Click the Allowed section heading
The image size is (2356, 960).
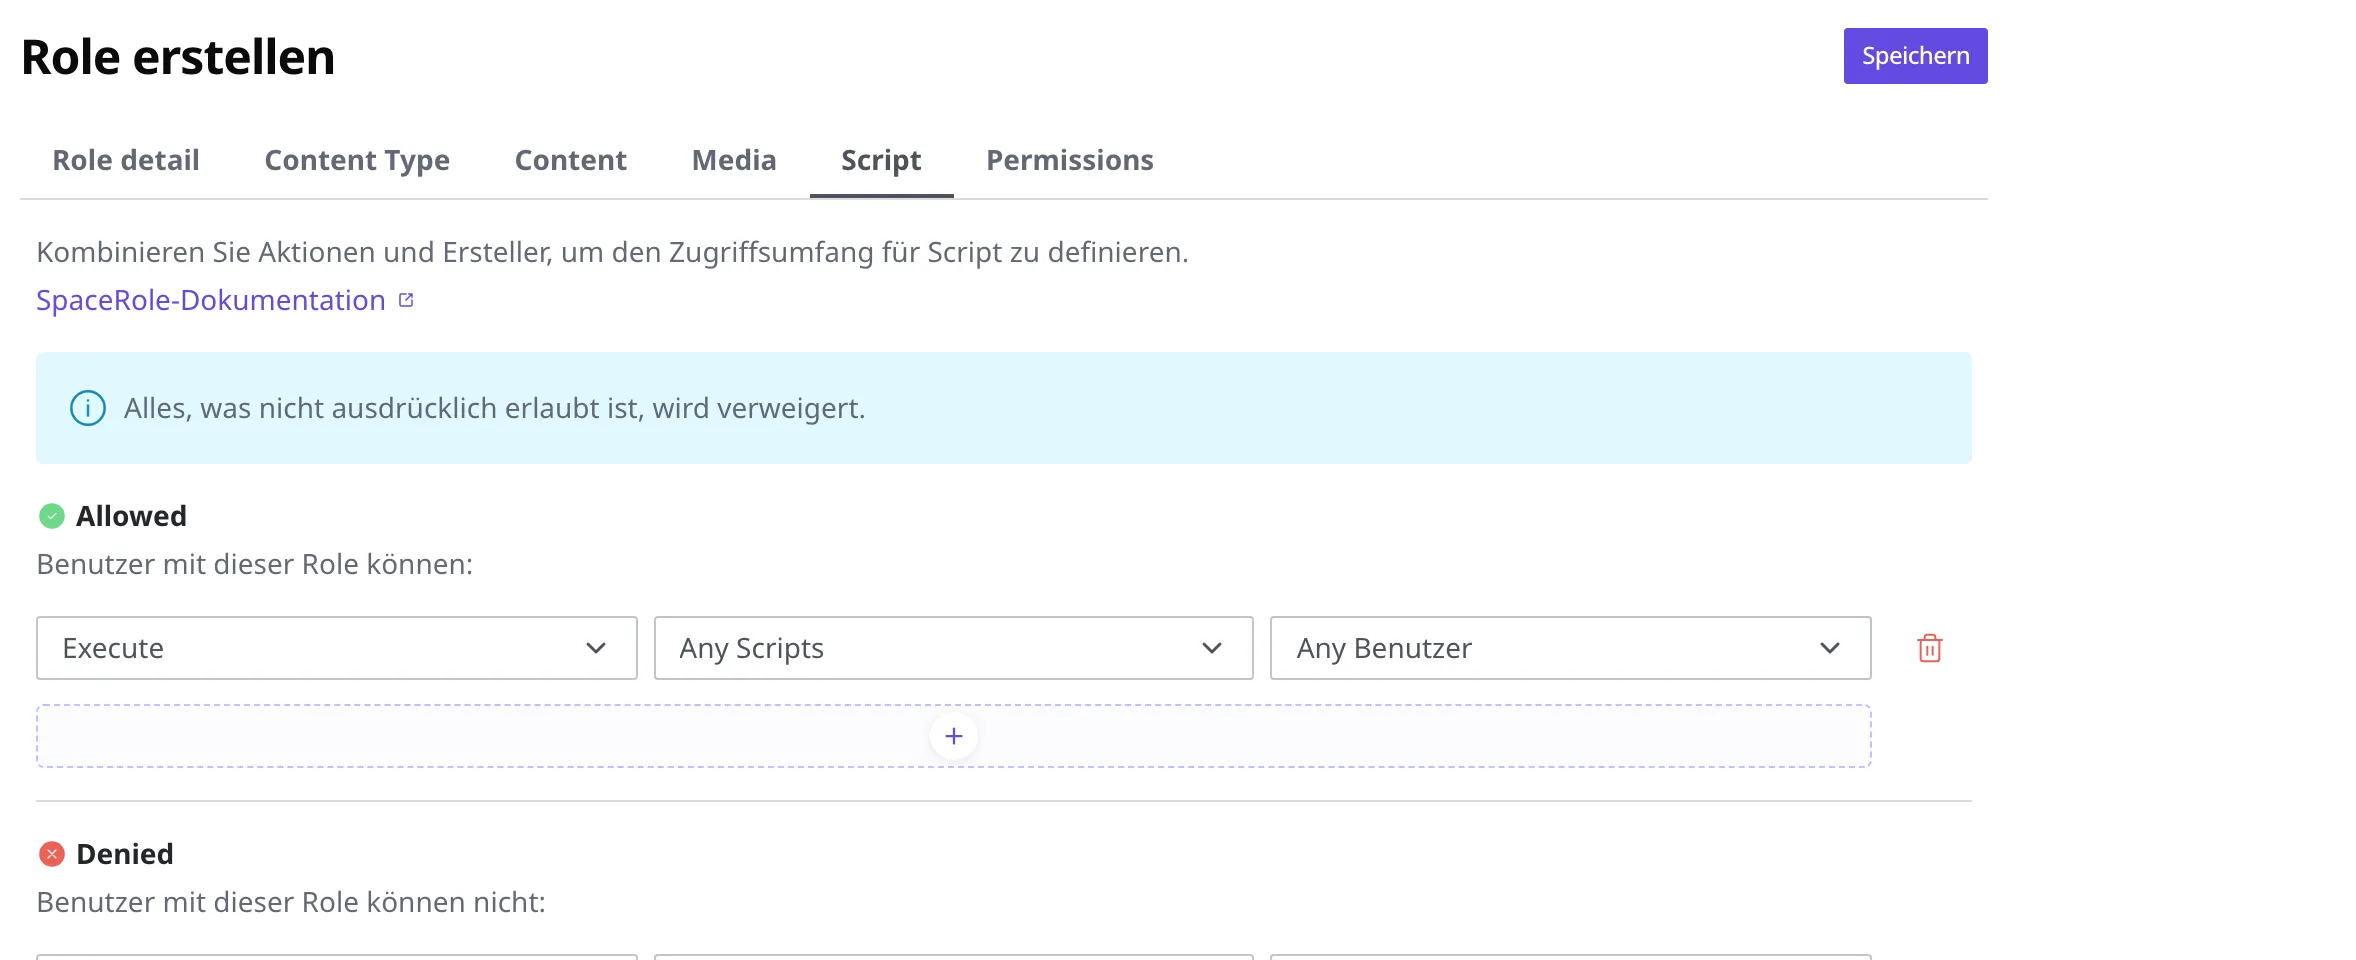point(131,516)
